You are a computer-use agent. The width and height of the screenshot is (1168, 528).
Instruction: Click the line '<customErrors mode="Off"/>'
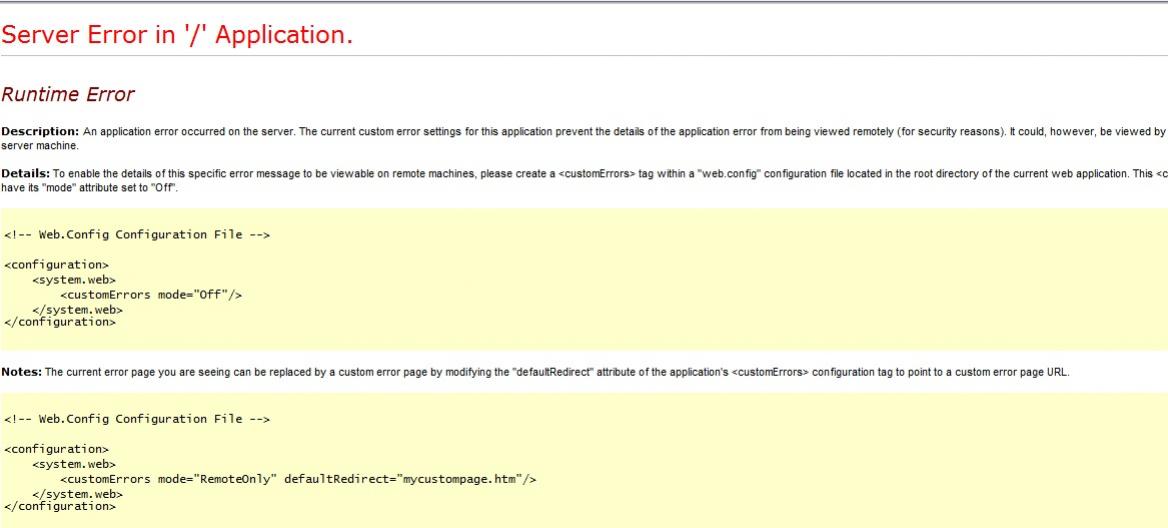pyautogui.click(x=151, y=295)
